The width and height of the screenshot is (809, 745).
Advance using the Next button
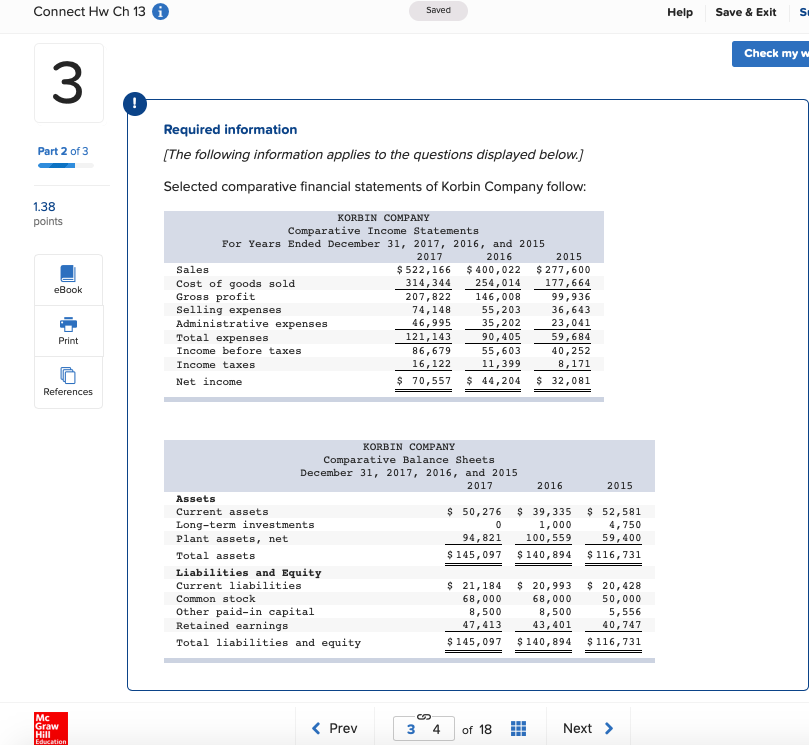pyautogui.click(x=587, y=728)
